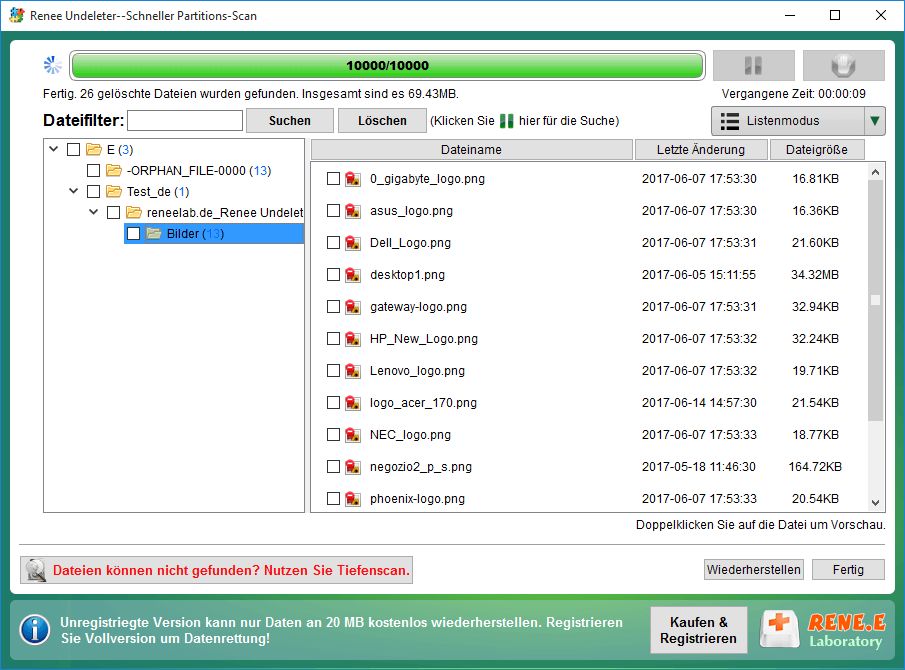Collapse the E drive tree node

[x=54, y=149]
